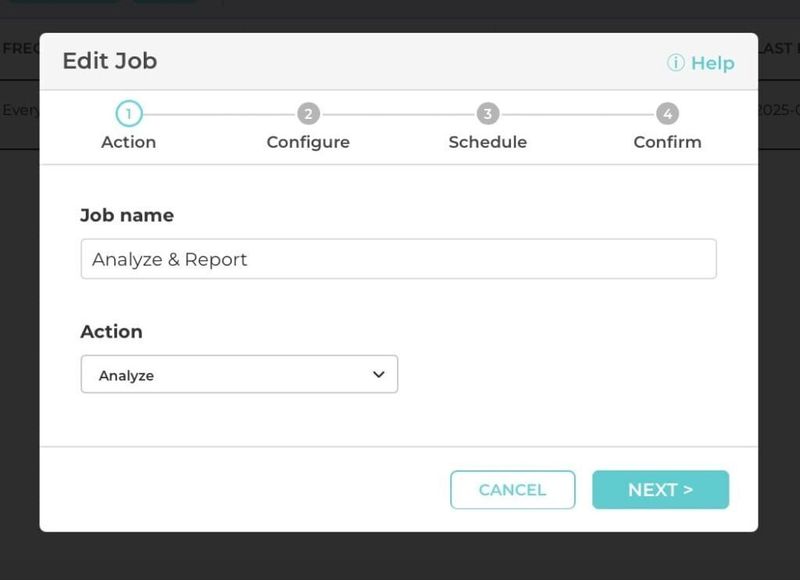Select the Analyze option text
The width and height of the screenshot is (800, 580).
[x=126, y=375]
